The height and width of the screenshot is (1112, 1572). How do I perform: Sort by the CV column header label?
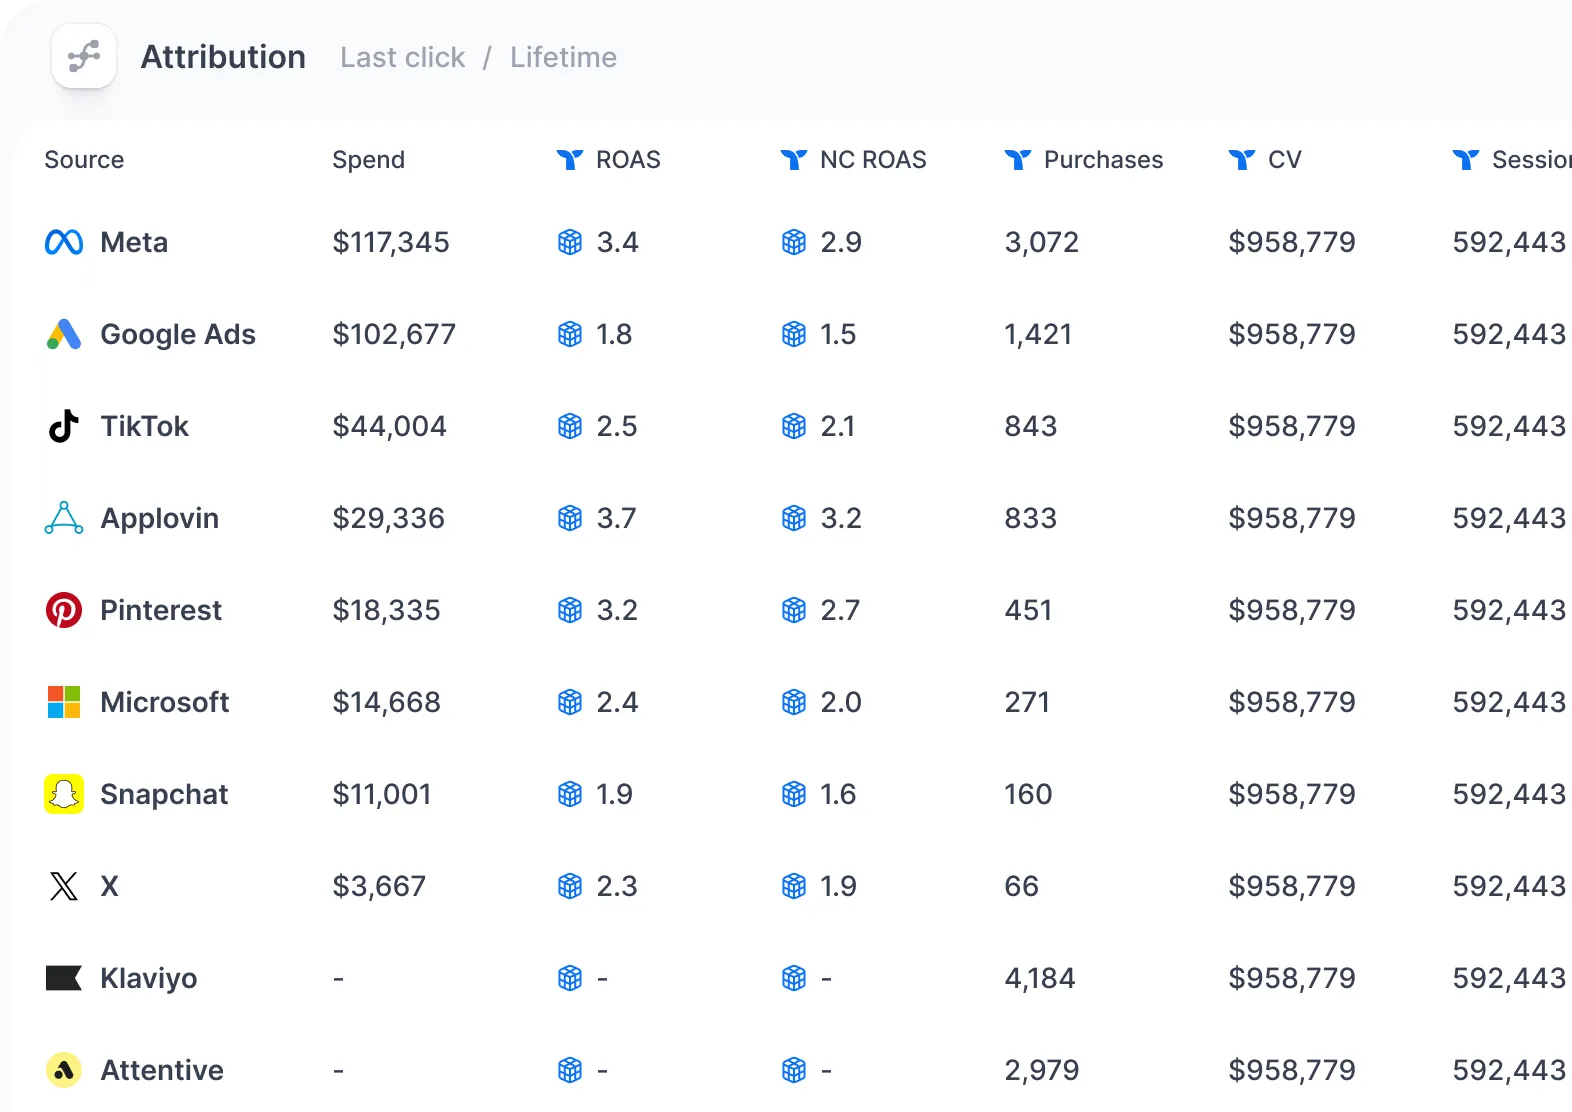1285,160
